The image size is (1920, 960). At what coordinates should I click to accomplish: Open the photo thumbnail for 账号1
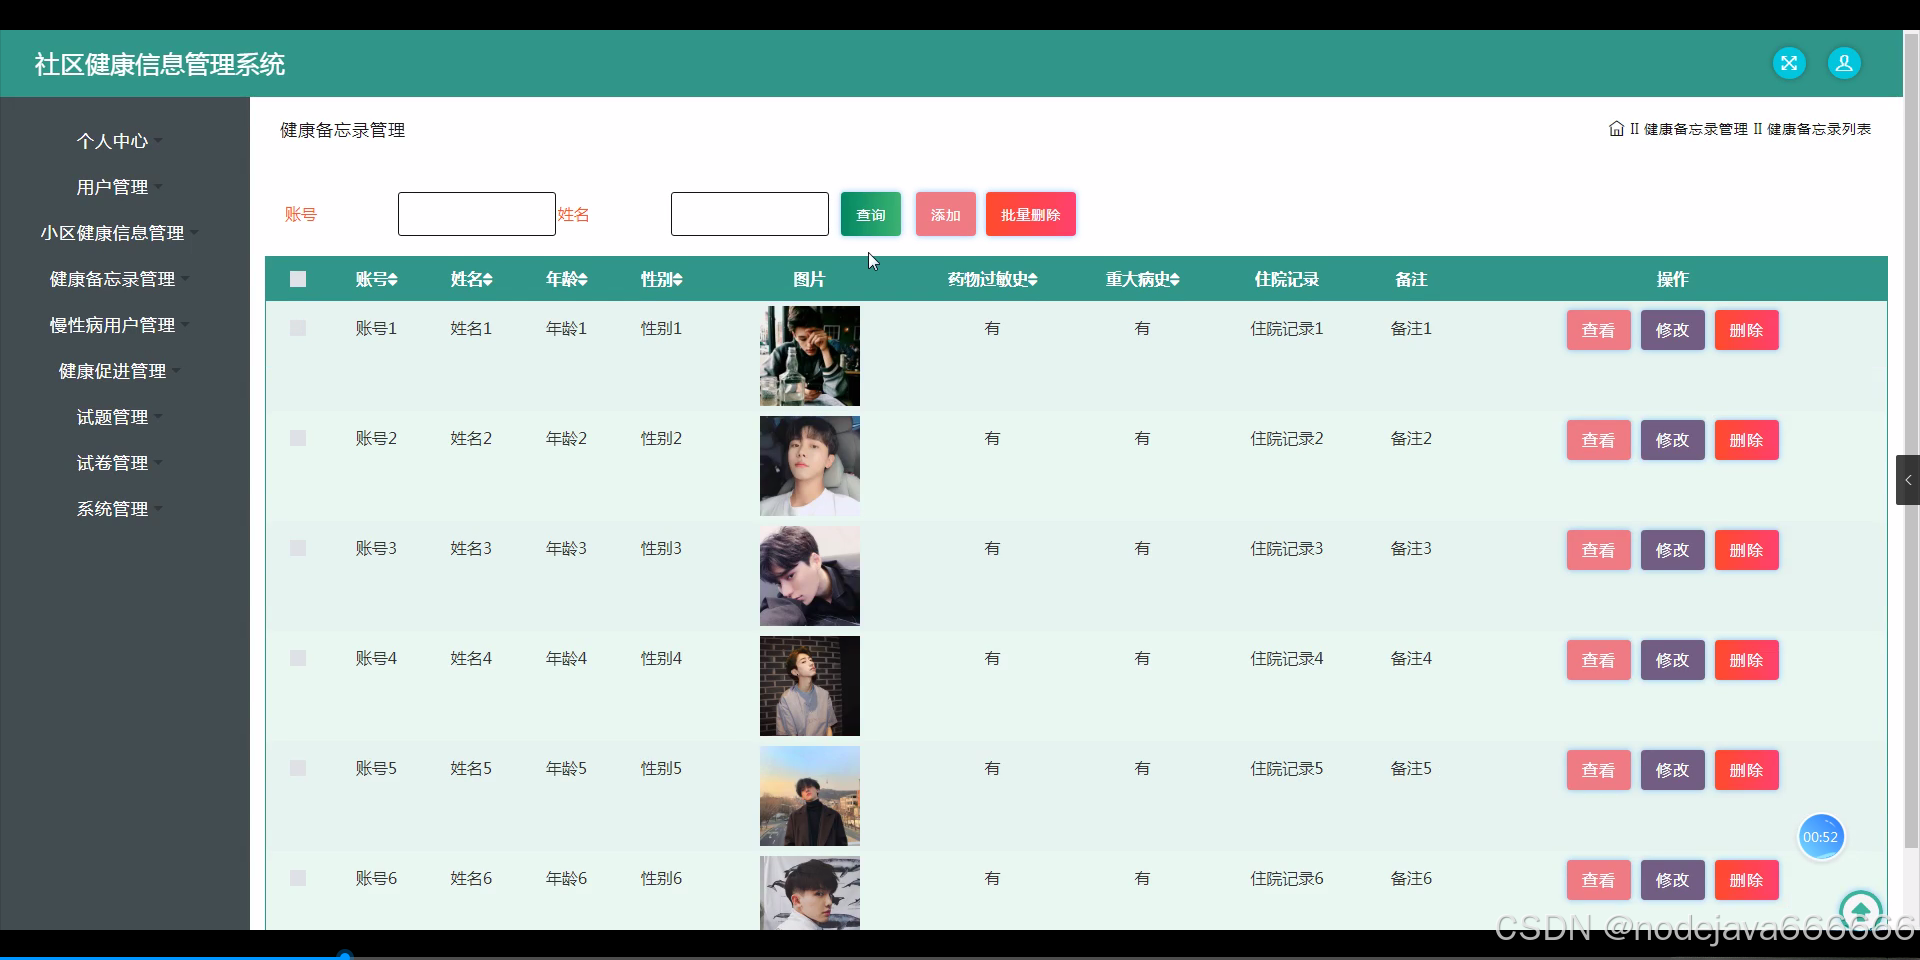[x=810, y=356]
